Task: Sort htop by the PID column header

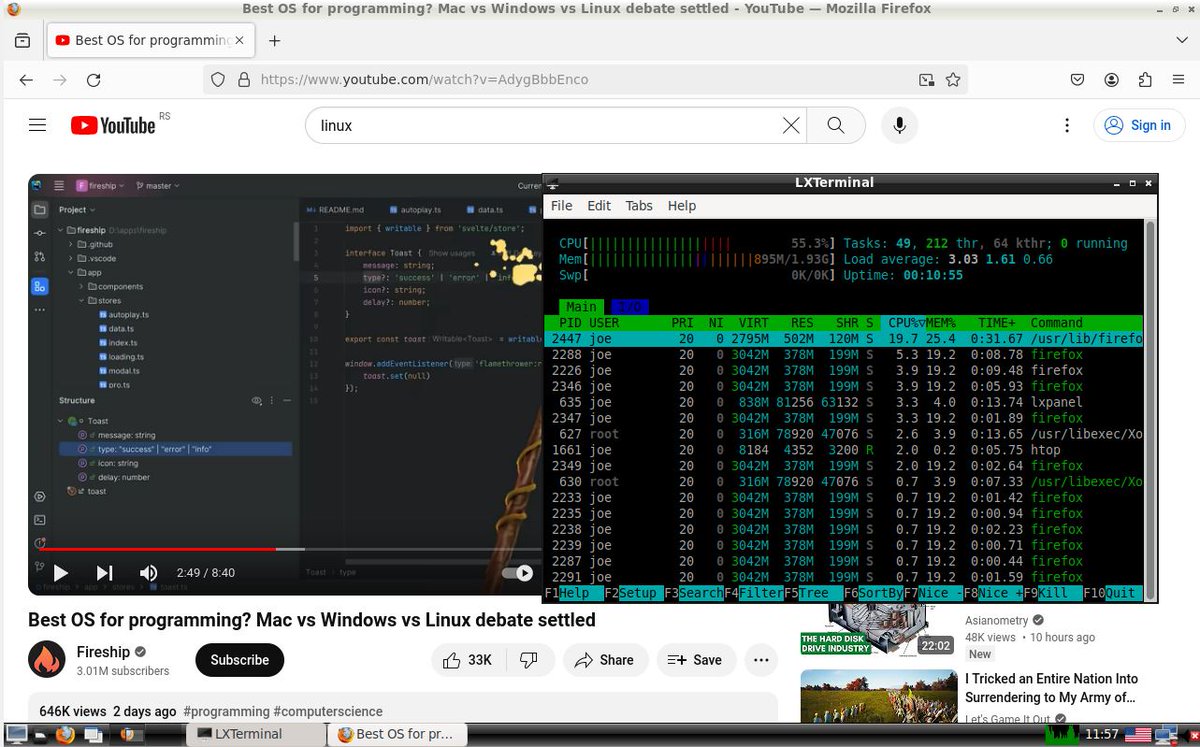Action: 570,323
